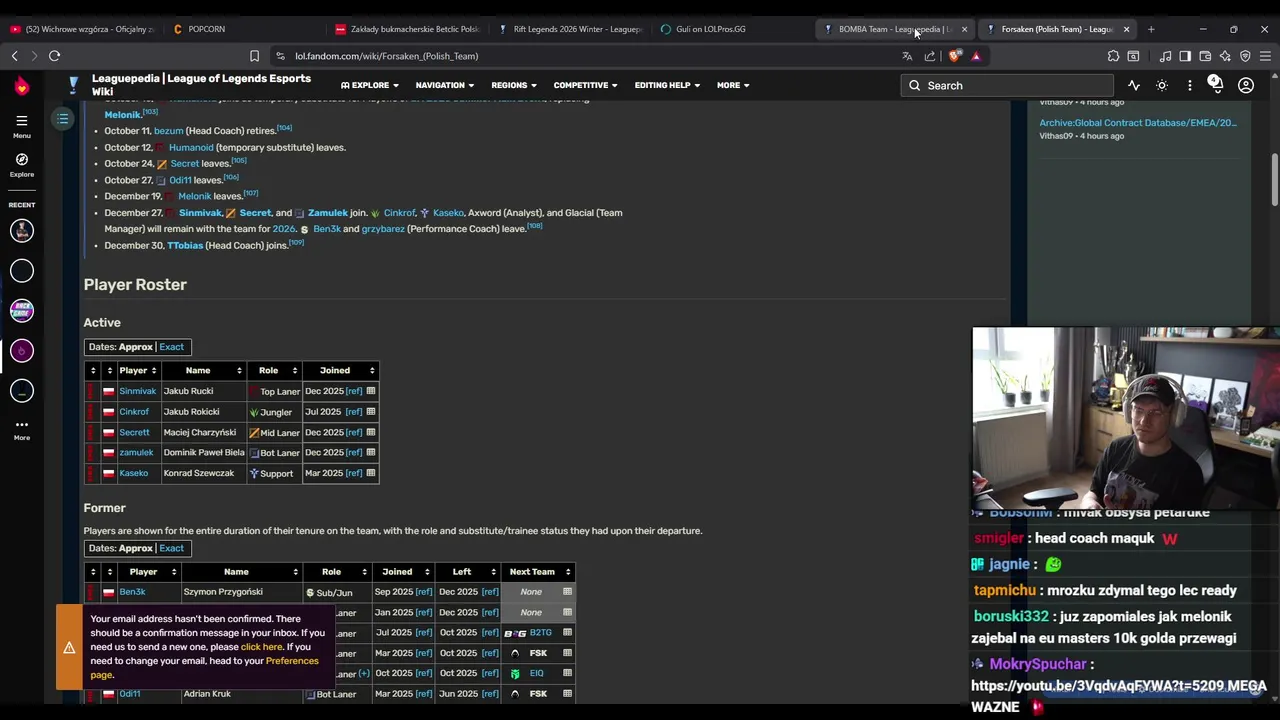Open the vertical three-dot wiki tools menu

point(1190,86)
